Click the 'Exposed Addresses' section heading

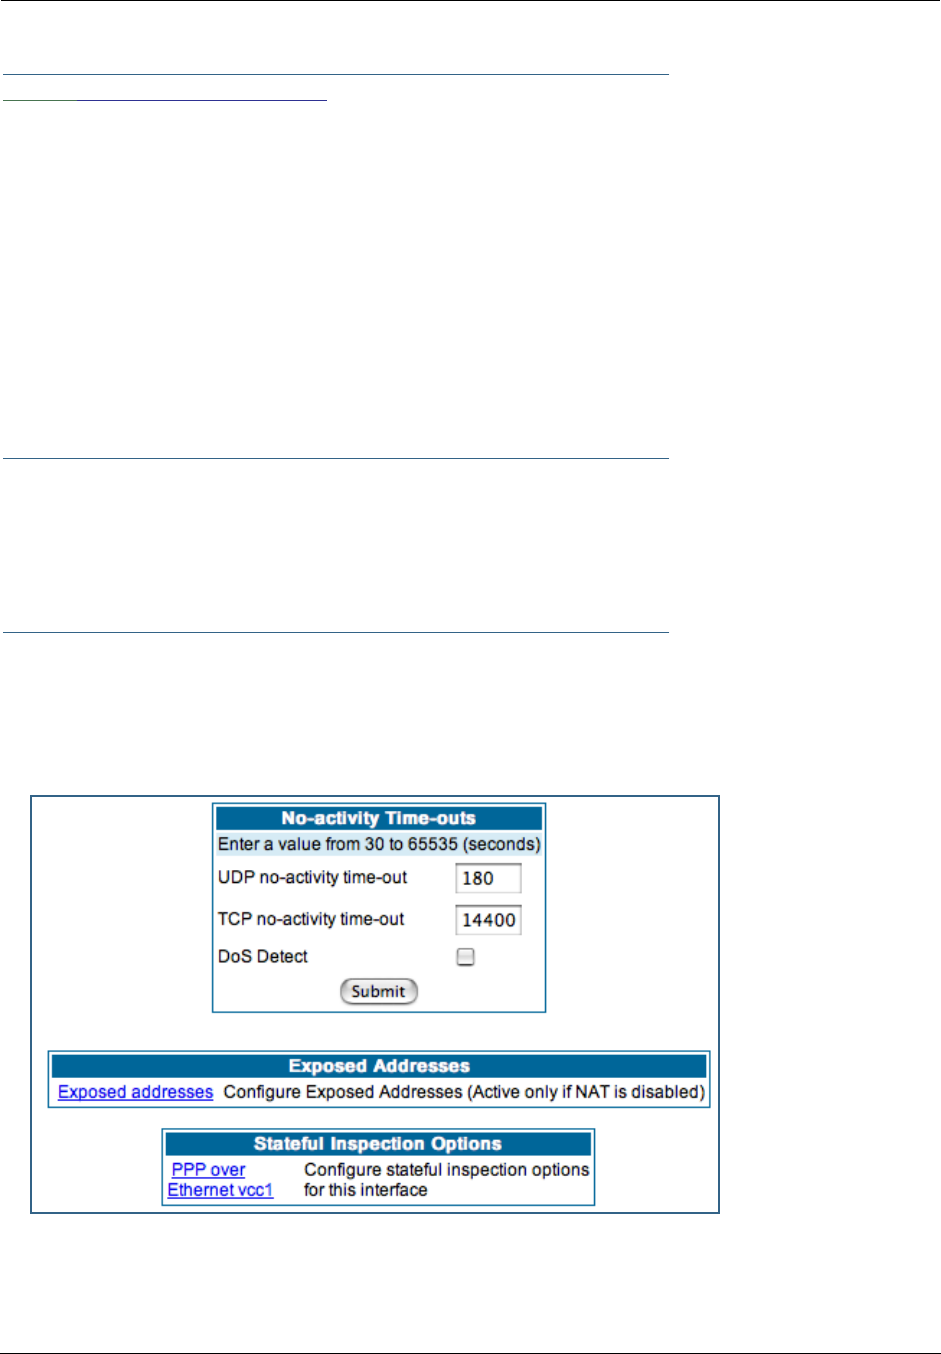point(379,1066)
